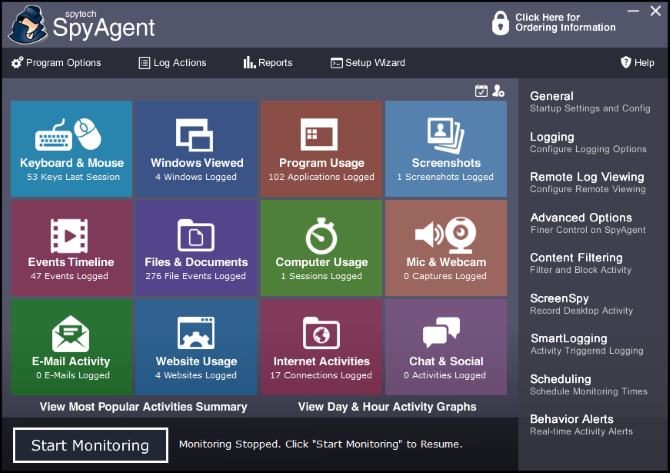Screen dimensions: 670x473
Task: Click Here for Ordering Information link
Action: [565, 23]
